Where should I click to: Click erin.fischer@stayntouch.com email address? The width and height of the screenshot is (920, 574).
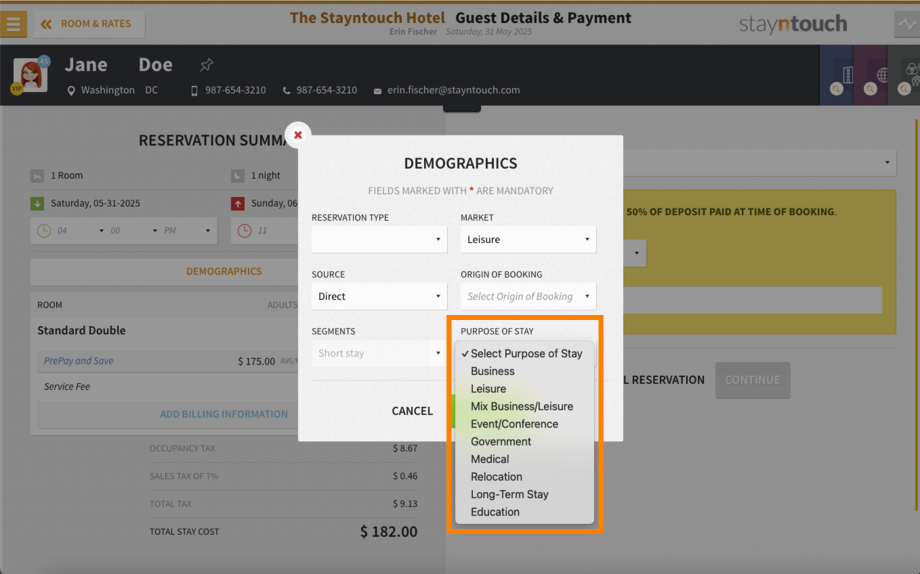click(454, 90)
